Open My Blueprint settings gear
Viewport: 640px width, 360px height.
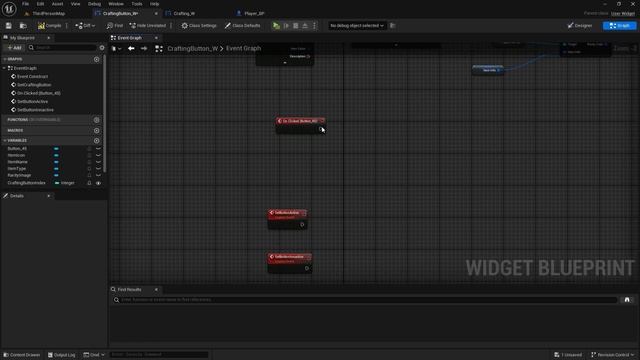tap(102, 48)
